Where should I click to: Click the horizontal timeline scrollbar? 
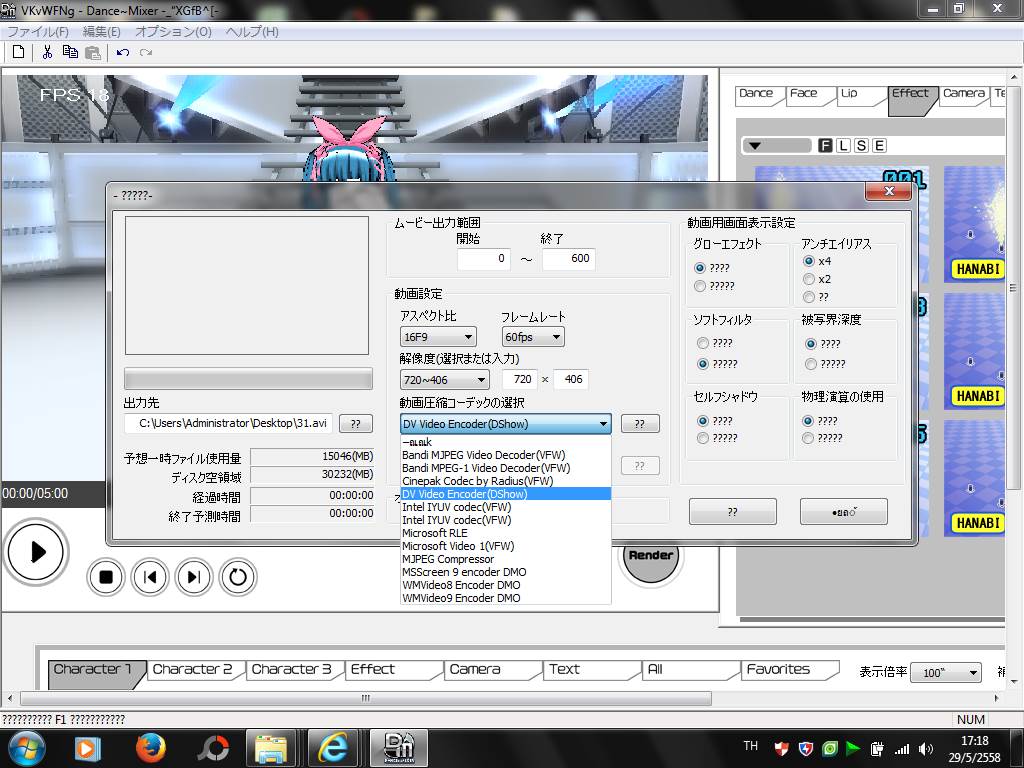[366, 698]
